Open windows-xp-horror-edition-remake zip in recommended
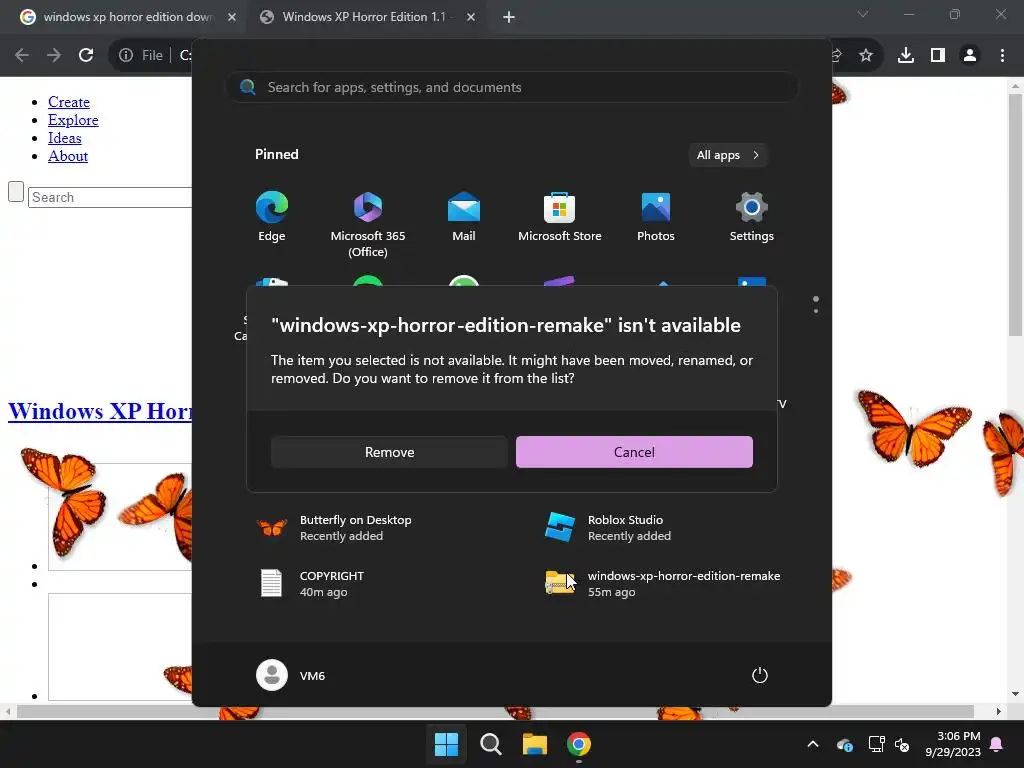Viewport: 1024px width, 768px height. click(661, 584)
